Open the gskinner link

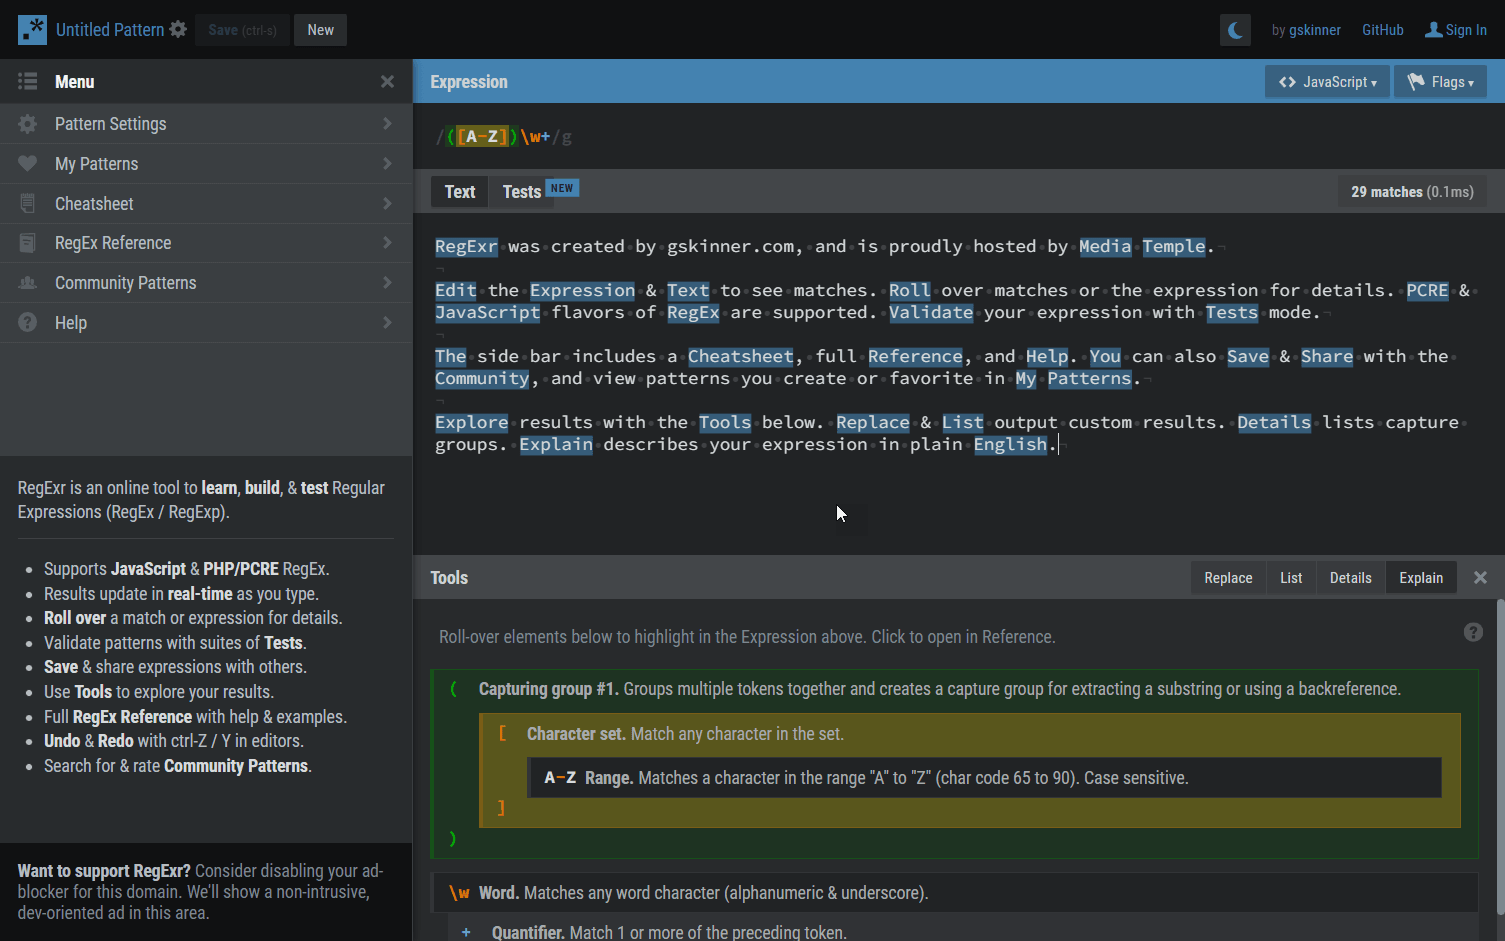click(x=1315, y=30)
